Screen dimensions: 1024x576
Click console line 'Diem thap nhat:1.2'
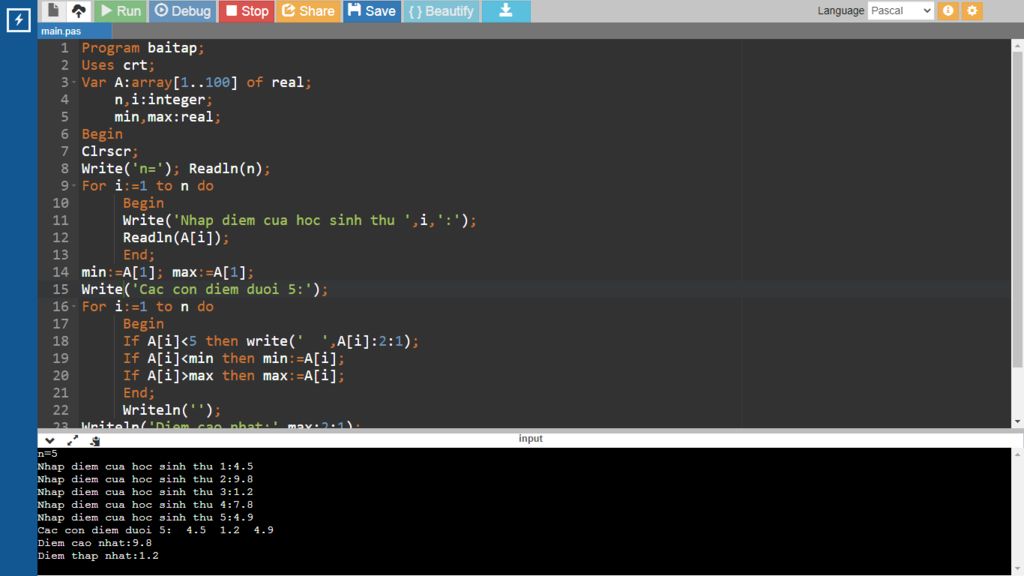point(98,556)
